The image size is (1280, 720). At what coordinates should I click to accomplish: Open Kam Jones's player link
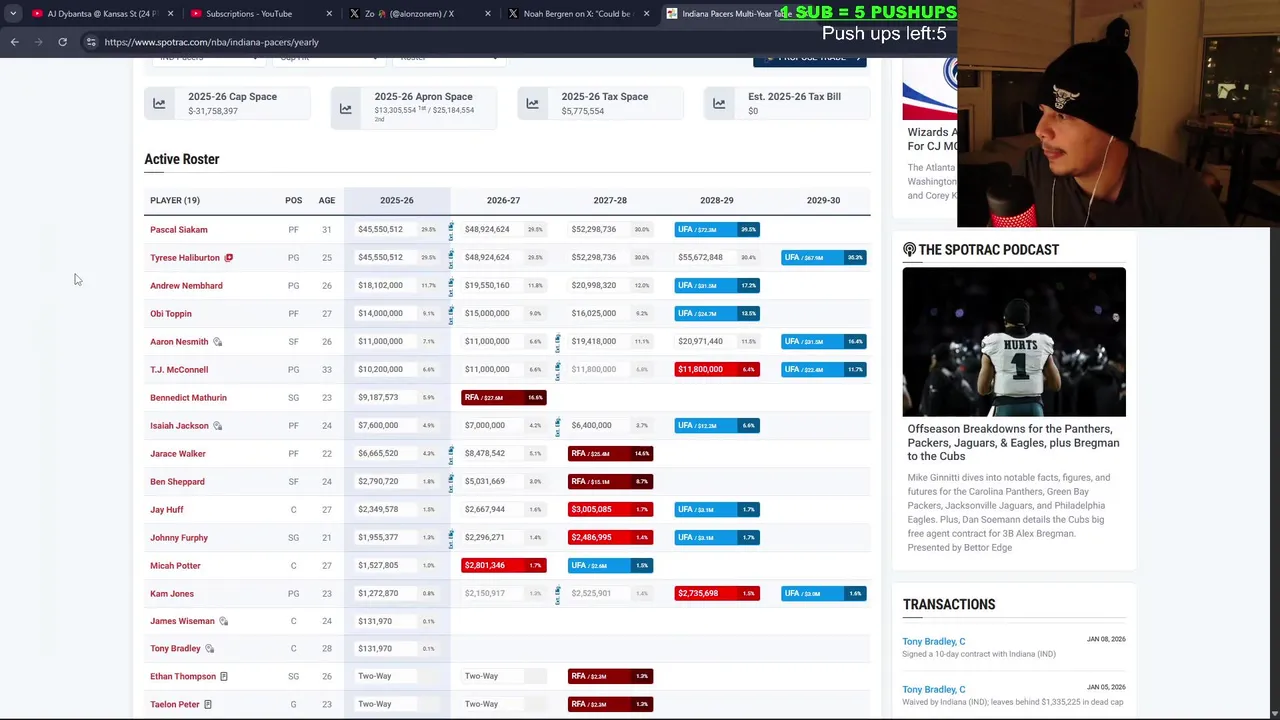[x=172, y=594]
